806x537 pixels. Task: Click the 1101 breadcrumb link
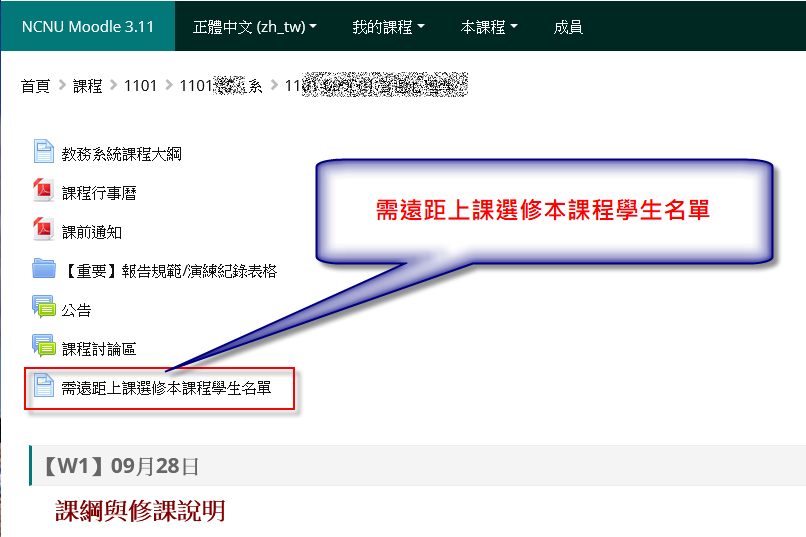click(140, 86)
